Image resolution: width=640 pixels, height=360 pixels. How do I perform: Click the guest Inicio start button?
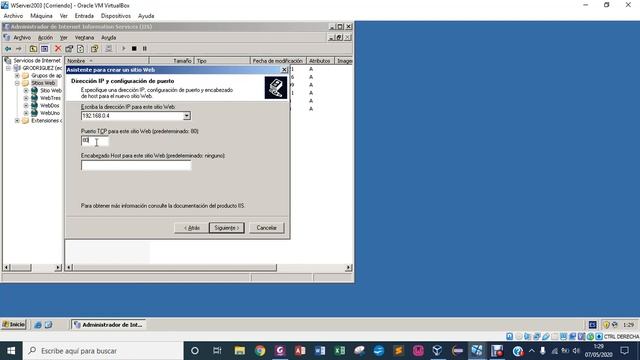pos(13,324)
